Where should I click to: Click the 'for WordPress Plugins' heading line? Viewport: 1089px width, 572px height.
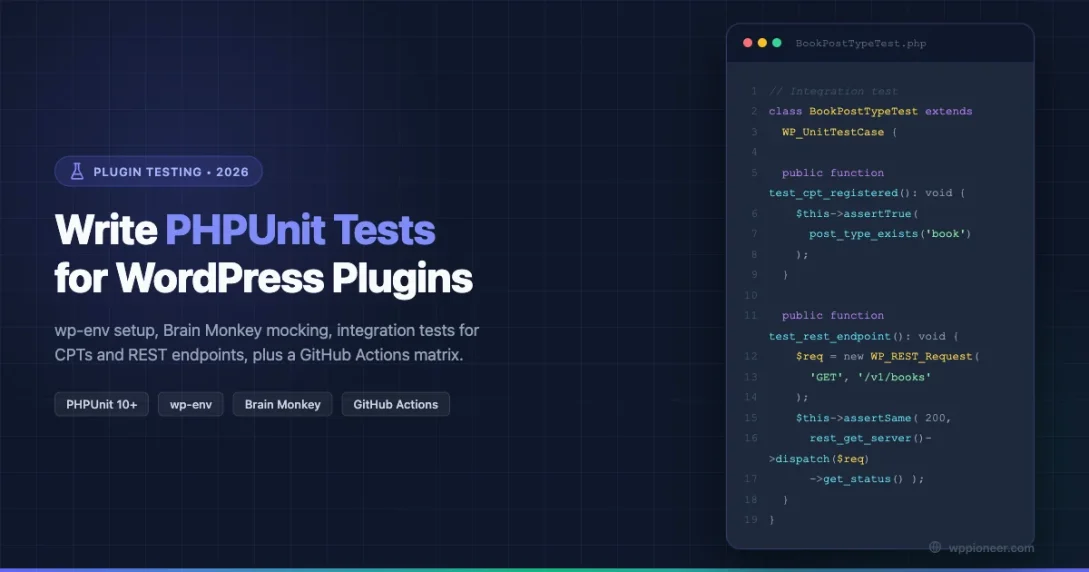(264, 278)
